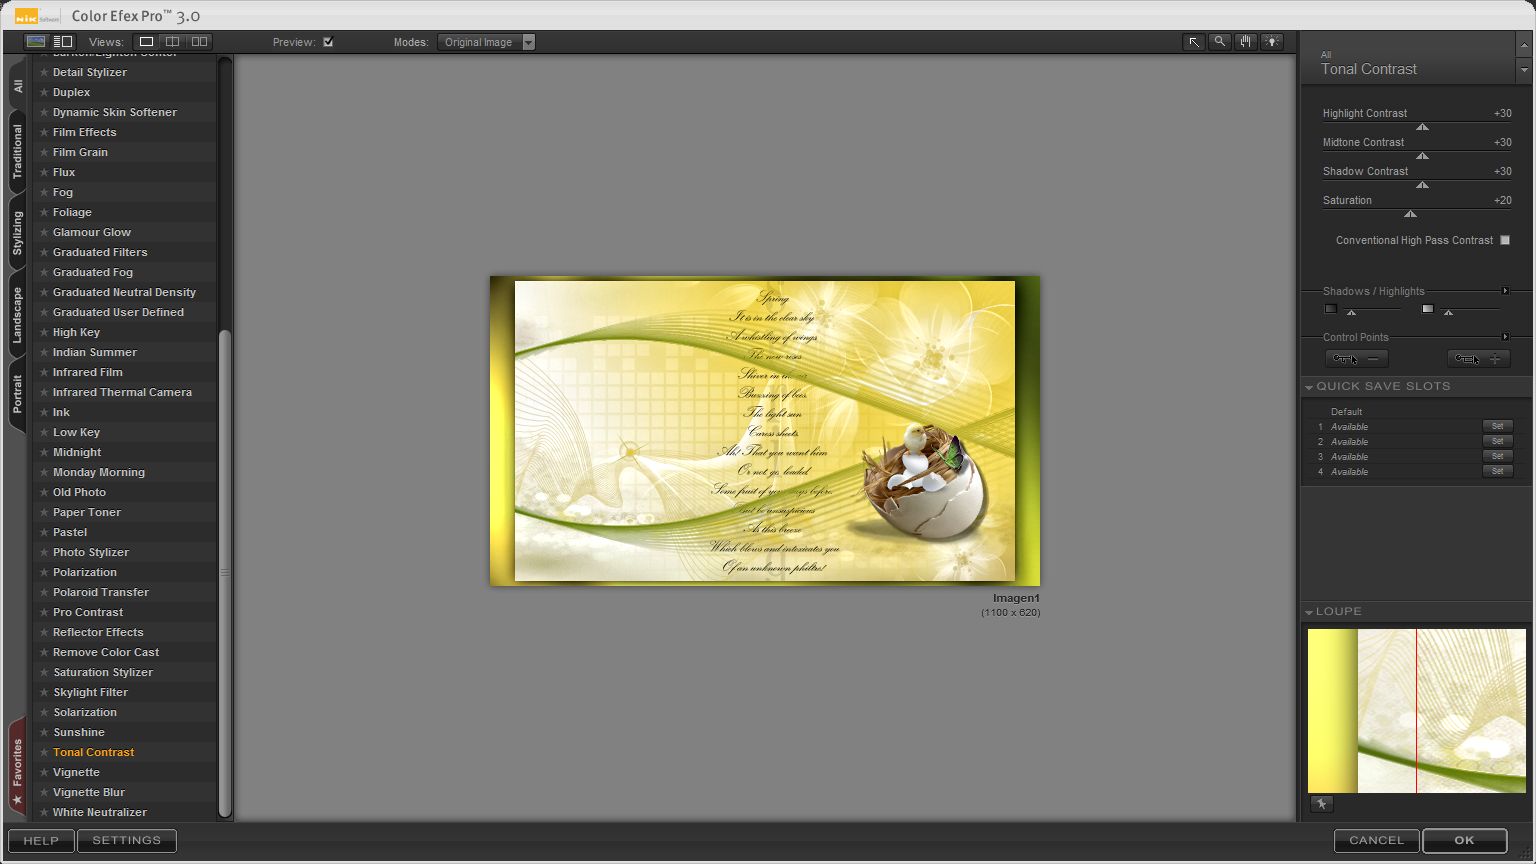This screenshot has width=1536, height=864.
Task: Favorite star for Glamour Glow filter
Action: (x=44, y=232)
